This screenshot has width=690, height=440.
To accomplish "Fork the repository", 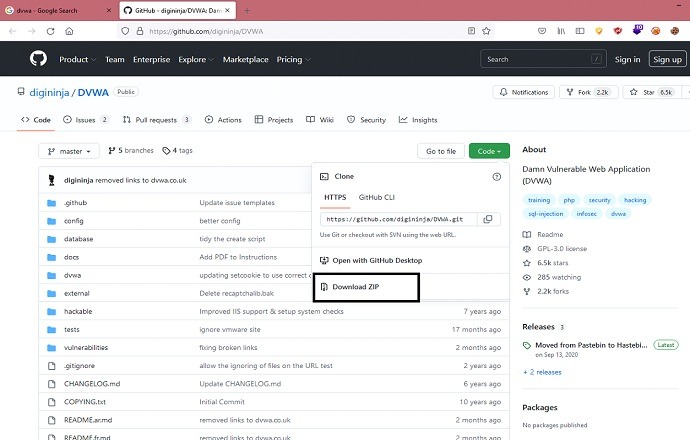I will (x=589, y=92).
